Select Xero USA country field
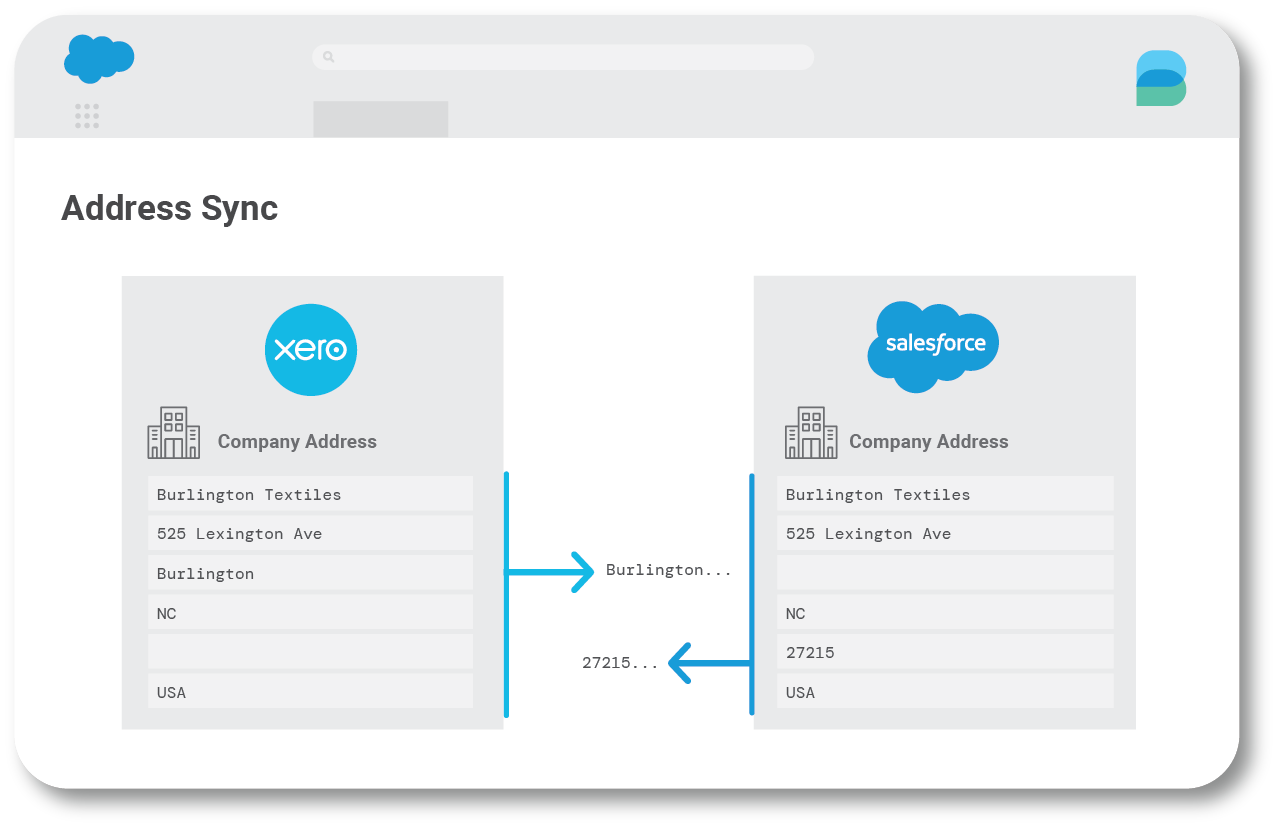1279x828 pixels. 310,691
